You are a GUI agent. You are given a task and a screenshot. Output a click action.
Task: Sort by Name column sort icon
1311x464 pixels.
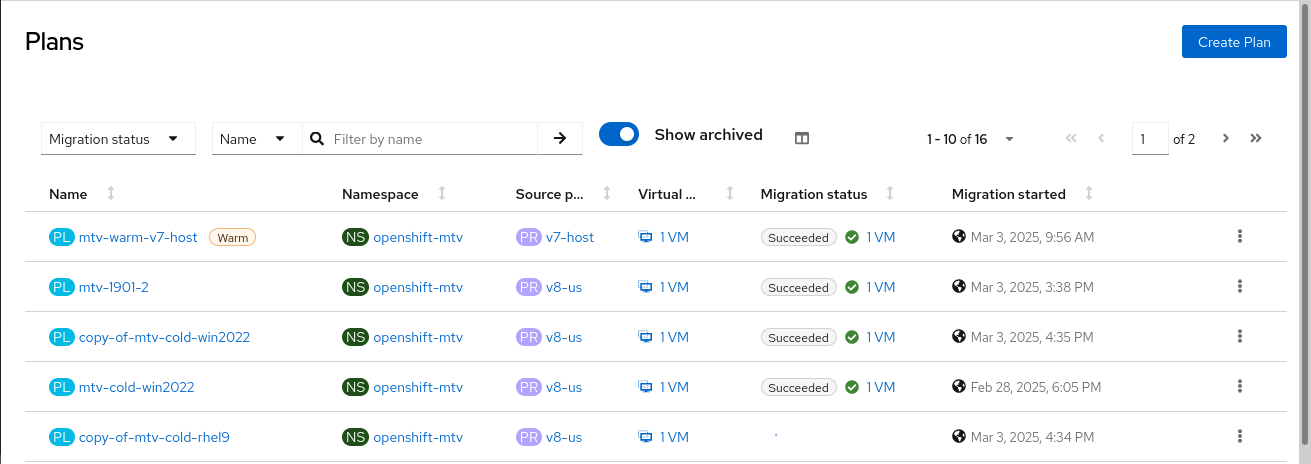[110, 194]
